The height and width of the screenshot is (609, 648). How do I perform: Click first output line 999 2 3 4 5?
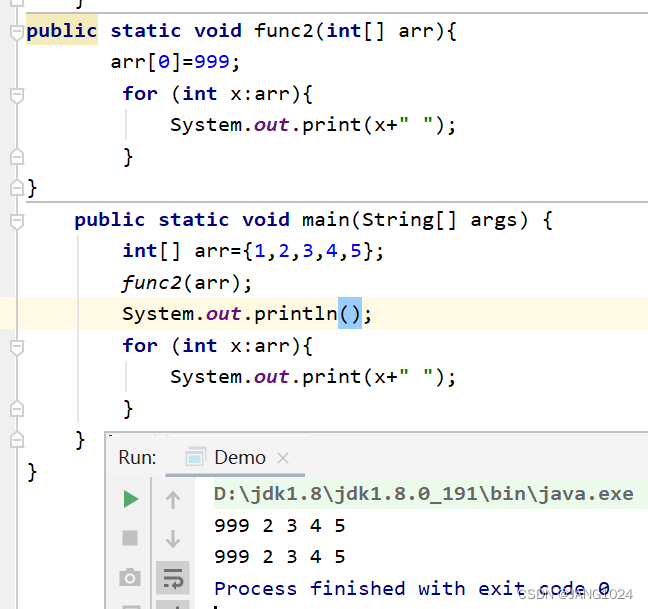tap(279, 526)
